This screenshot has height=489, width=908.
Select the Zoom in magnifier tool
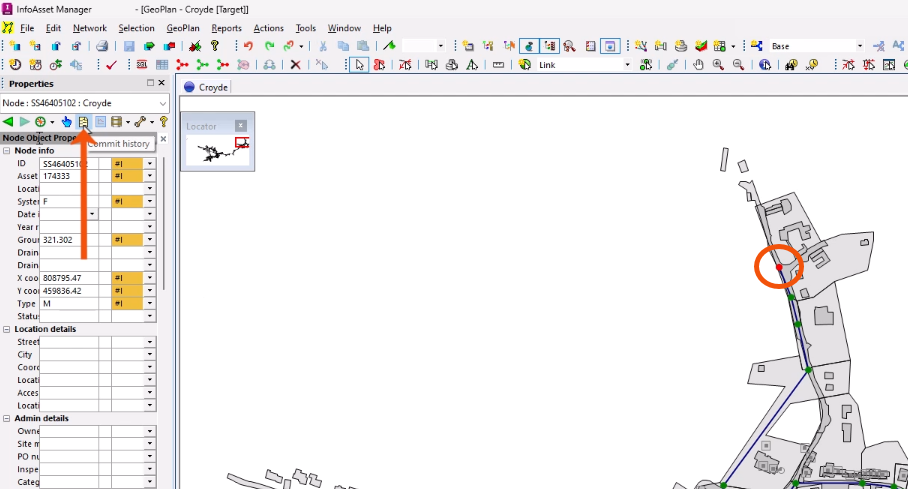pyautogui.click(x=719, y=65)
